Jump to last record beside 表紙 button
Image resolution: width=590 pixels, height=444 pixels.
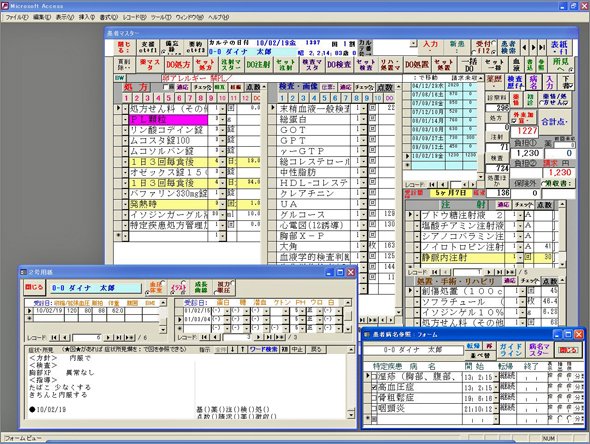pos(542,47)
